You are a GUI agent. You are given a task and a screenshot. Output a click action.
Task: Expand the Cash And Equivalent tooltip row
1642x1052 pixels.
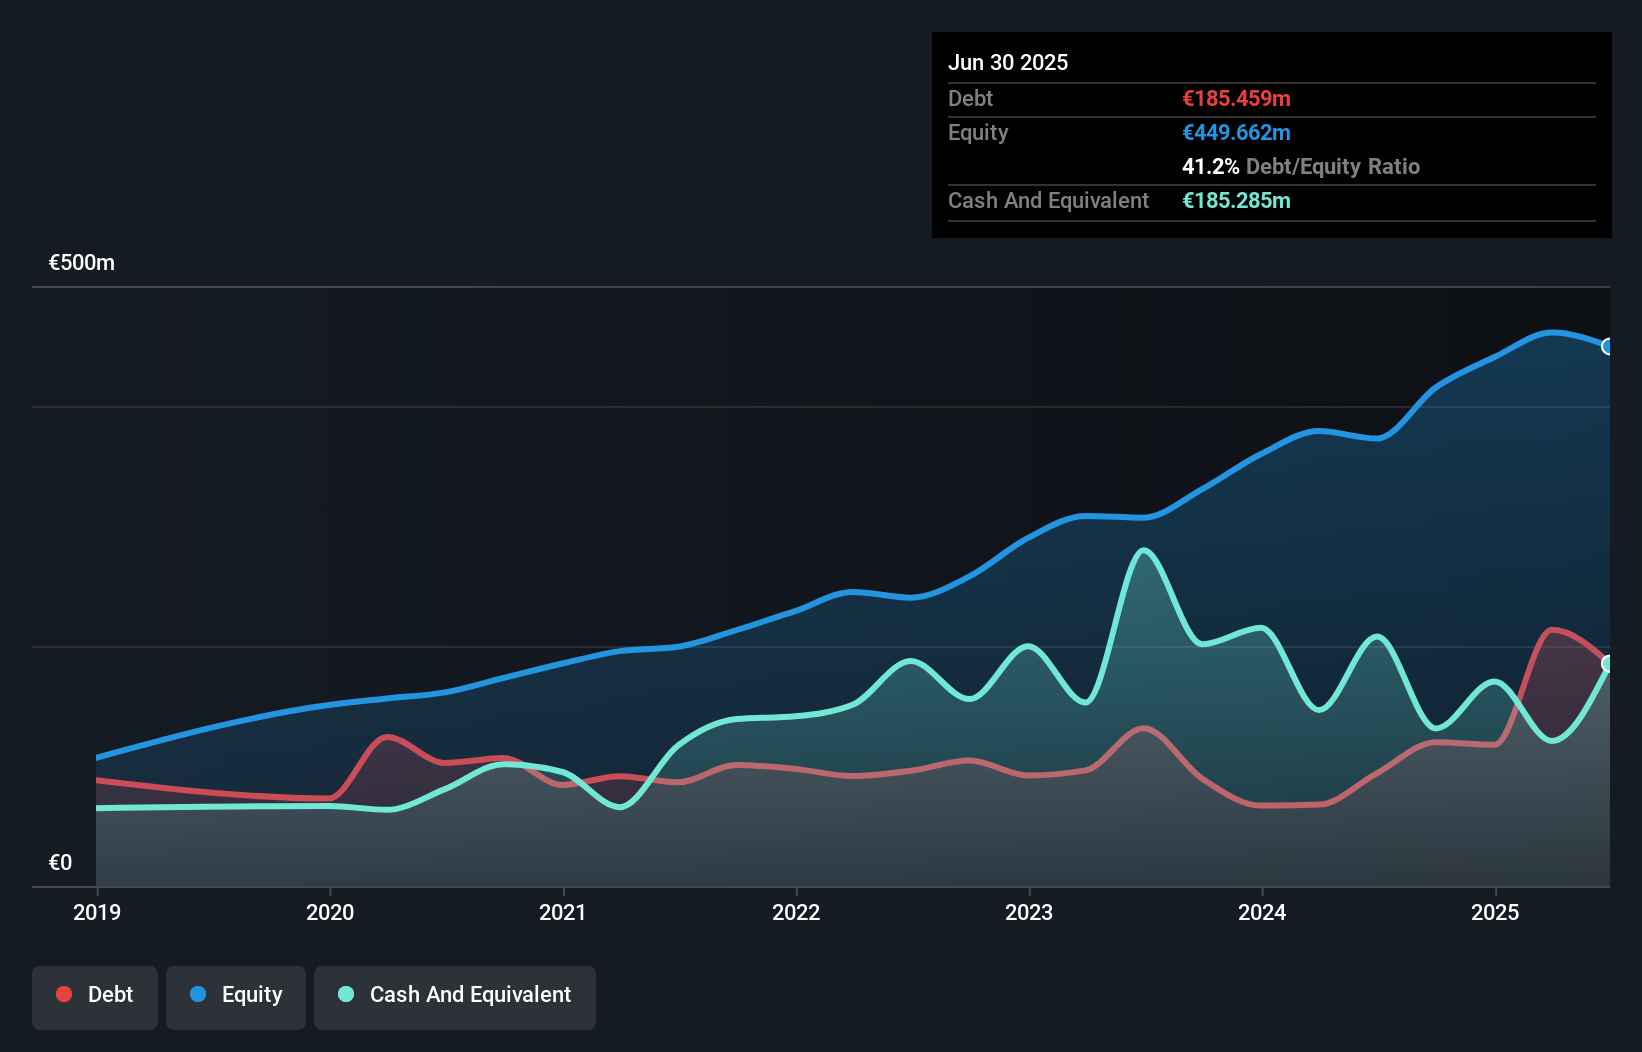(x=1048, y=200)
